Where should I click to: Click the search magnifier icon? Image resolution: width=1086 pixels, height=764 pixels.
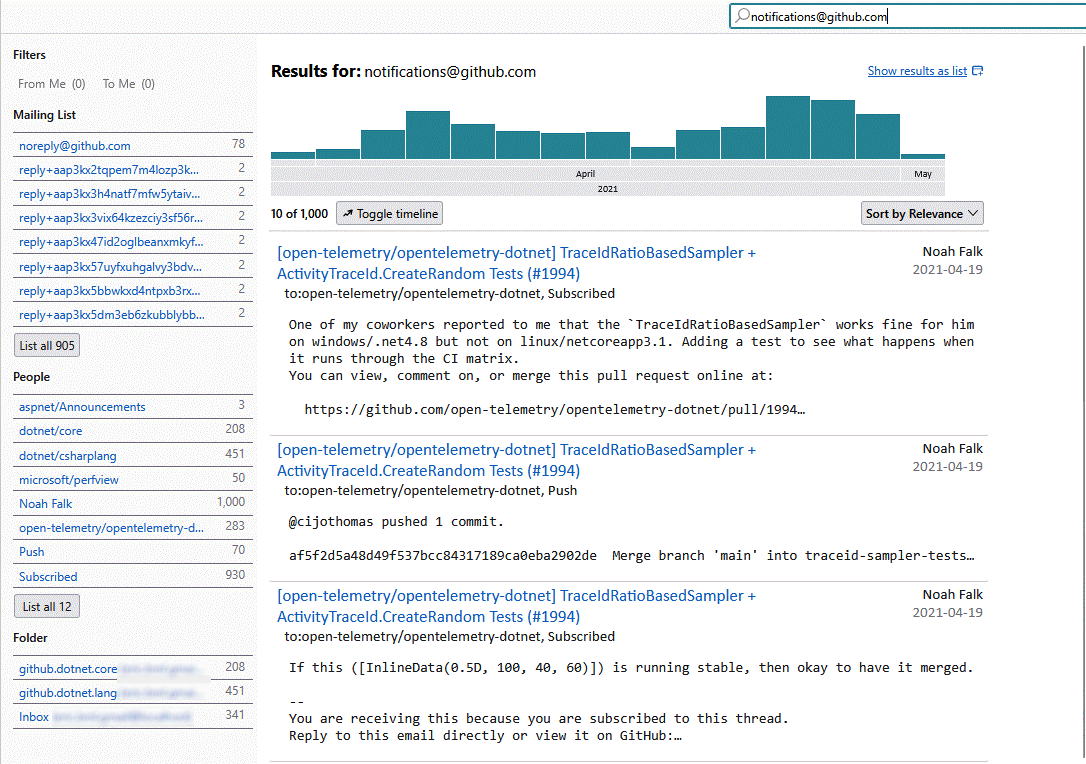[x=742, y=15]
